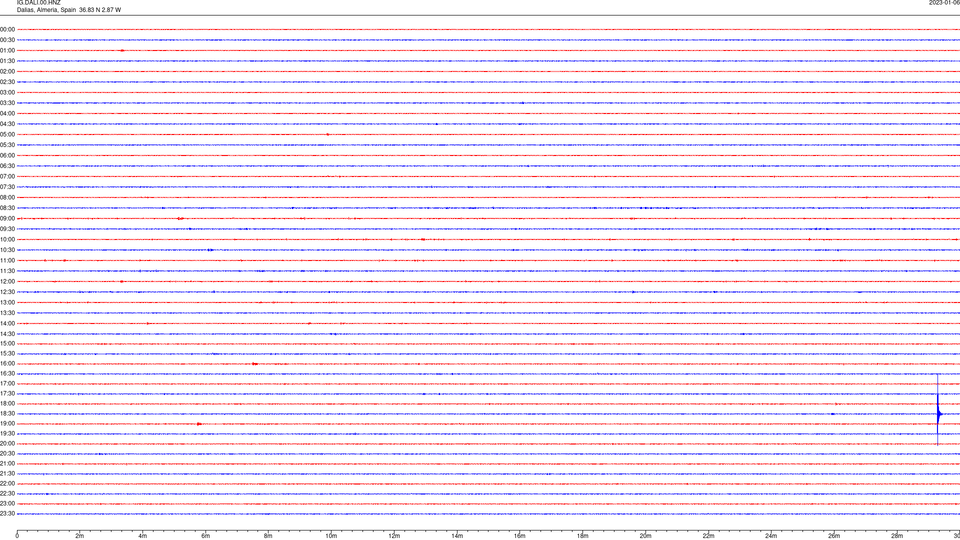Click the '05:00' trace time label
960x540 pixels.
tap(7, 135)
